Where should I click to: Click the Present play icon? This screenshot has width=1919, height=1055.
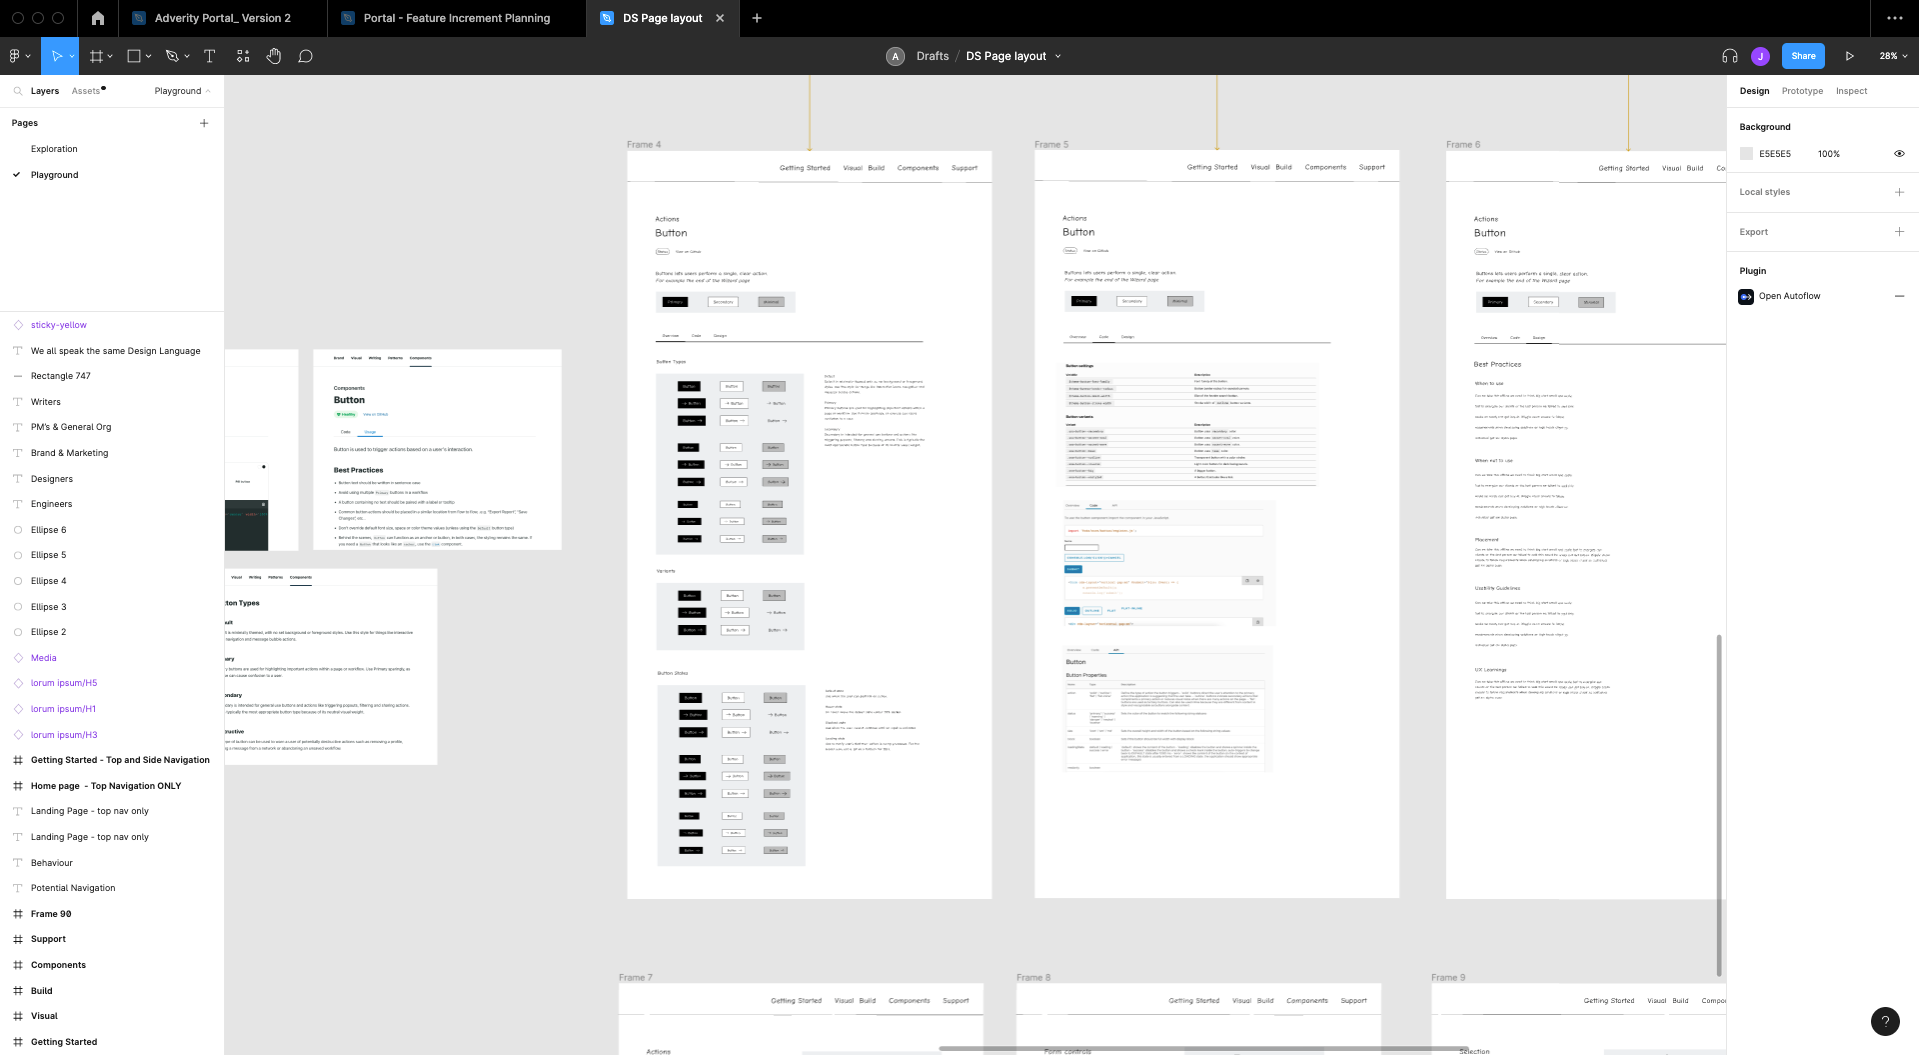[1849, 56]
